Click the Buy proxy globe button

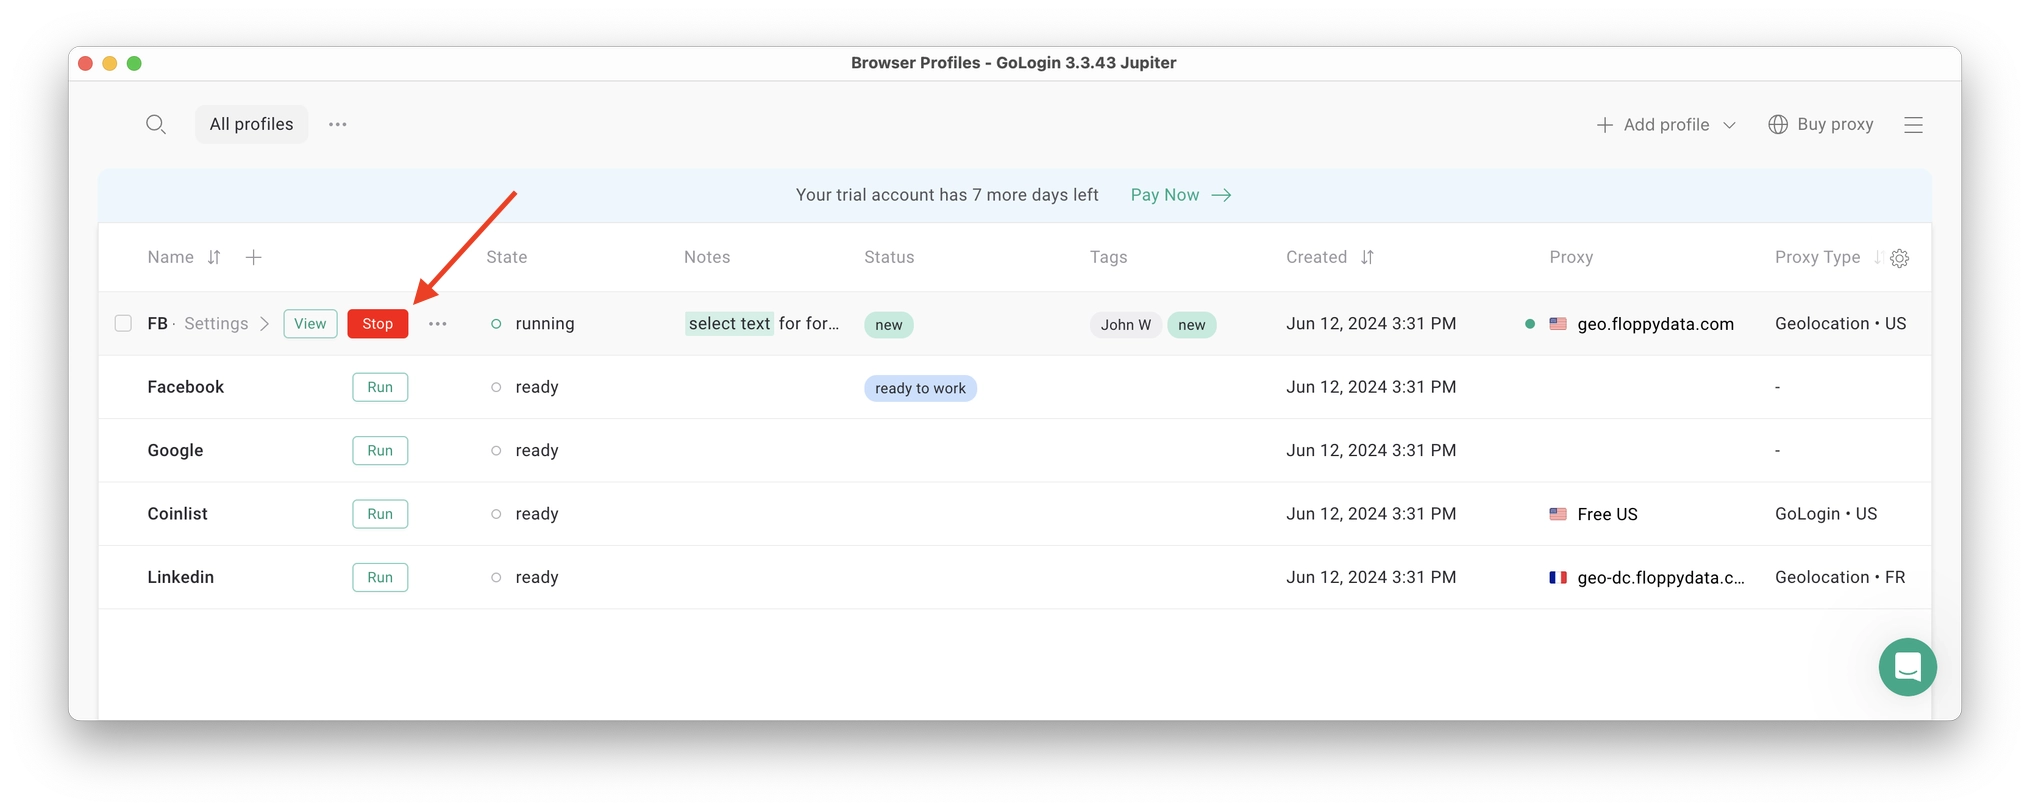1821,124
